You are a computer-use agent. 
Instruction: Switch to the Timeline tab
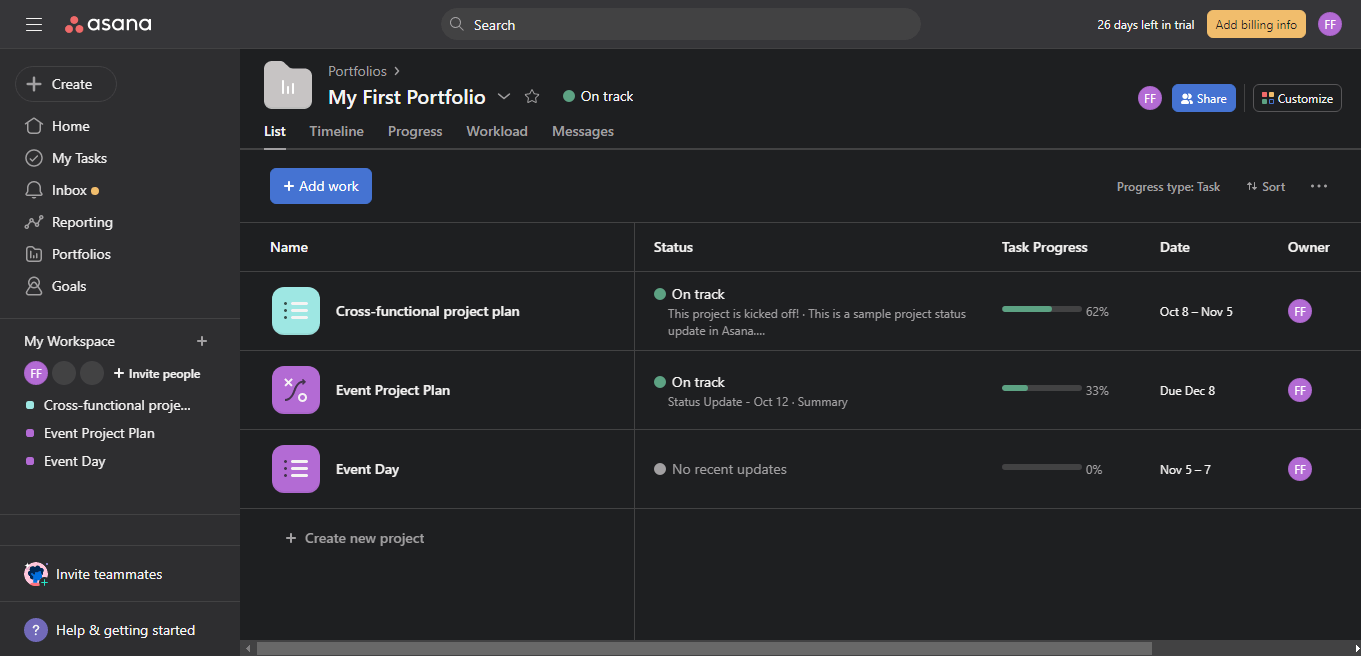(x=336, y=131)
